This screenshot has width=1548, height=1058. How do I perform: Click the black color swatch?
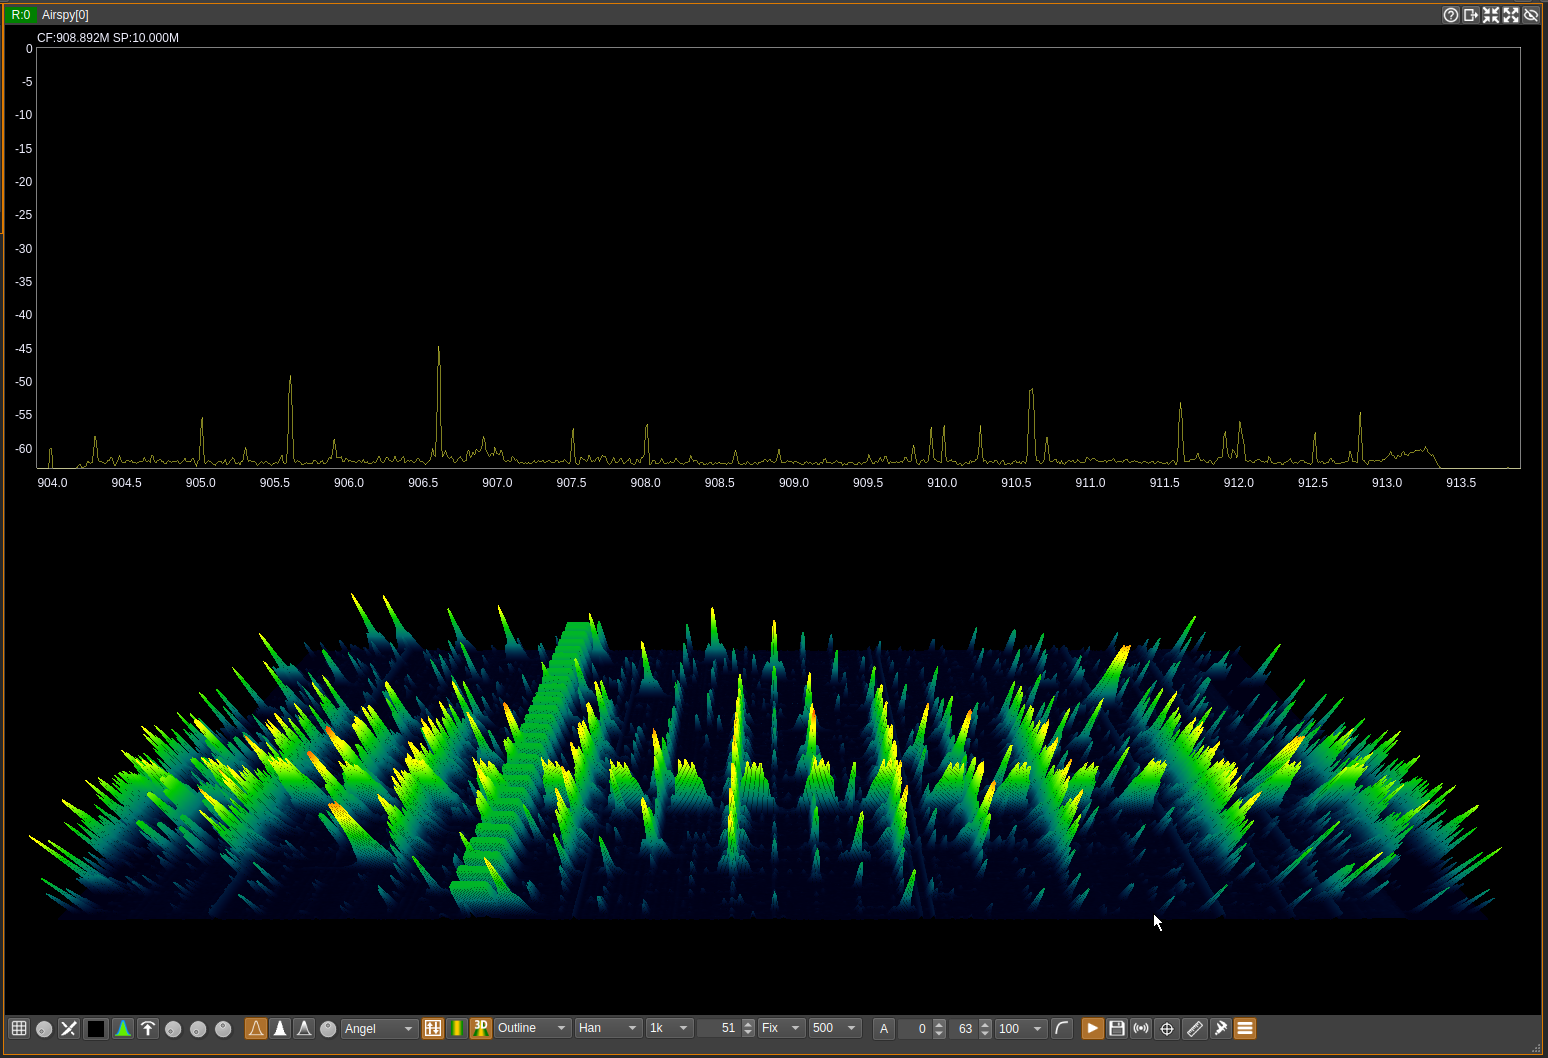(96, 1028)
